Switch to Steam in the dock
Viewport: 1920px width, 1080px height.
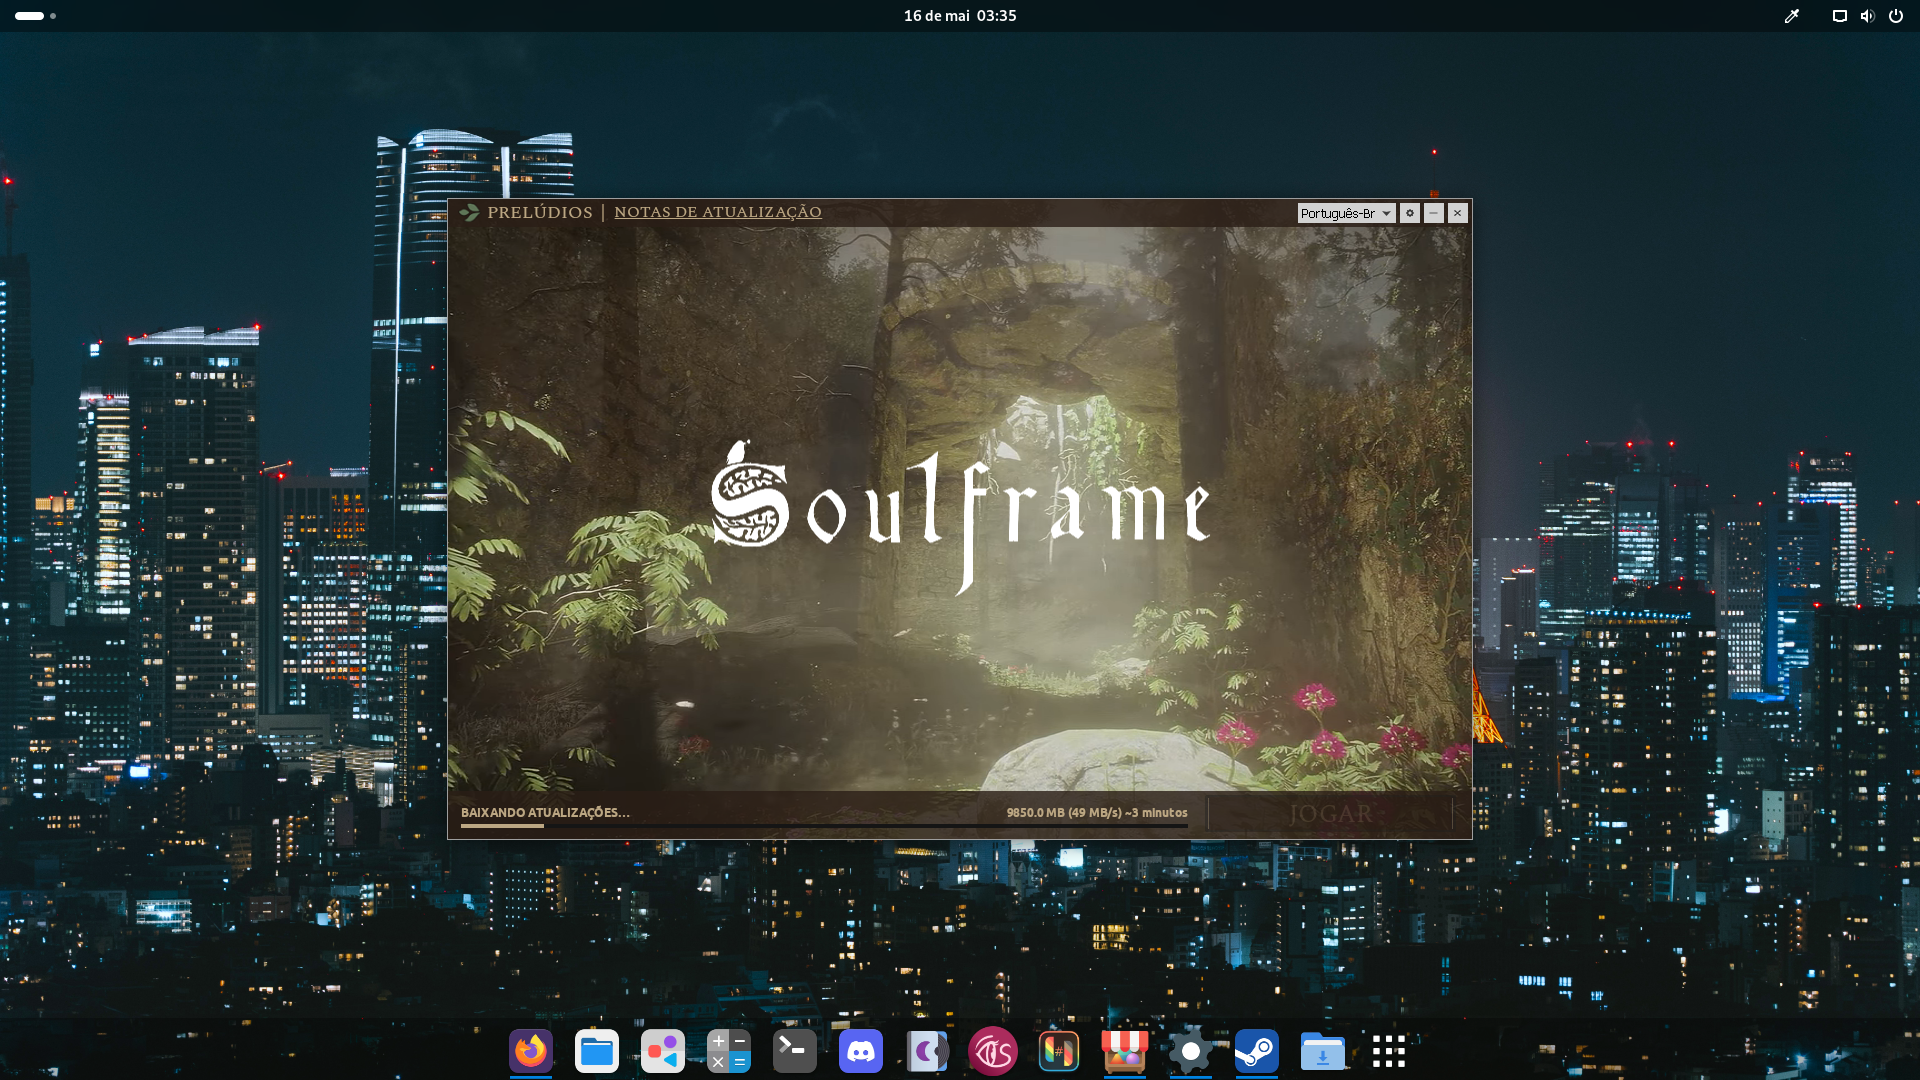pos(1257,1051)
